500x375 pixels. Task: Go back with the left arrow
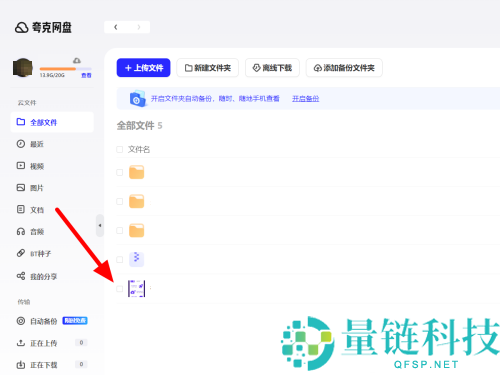(x=116, y=27)
